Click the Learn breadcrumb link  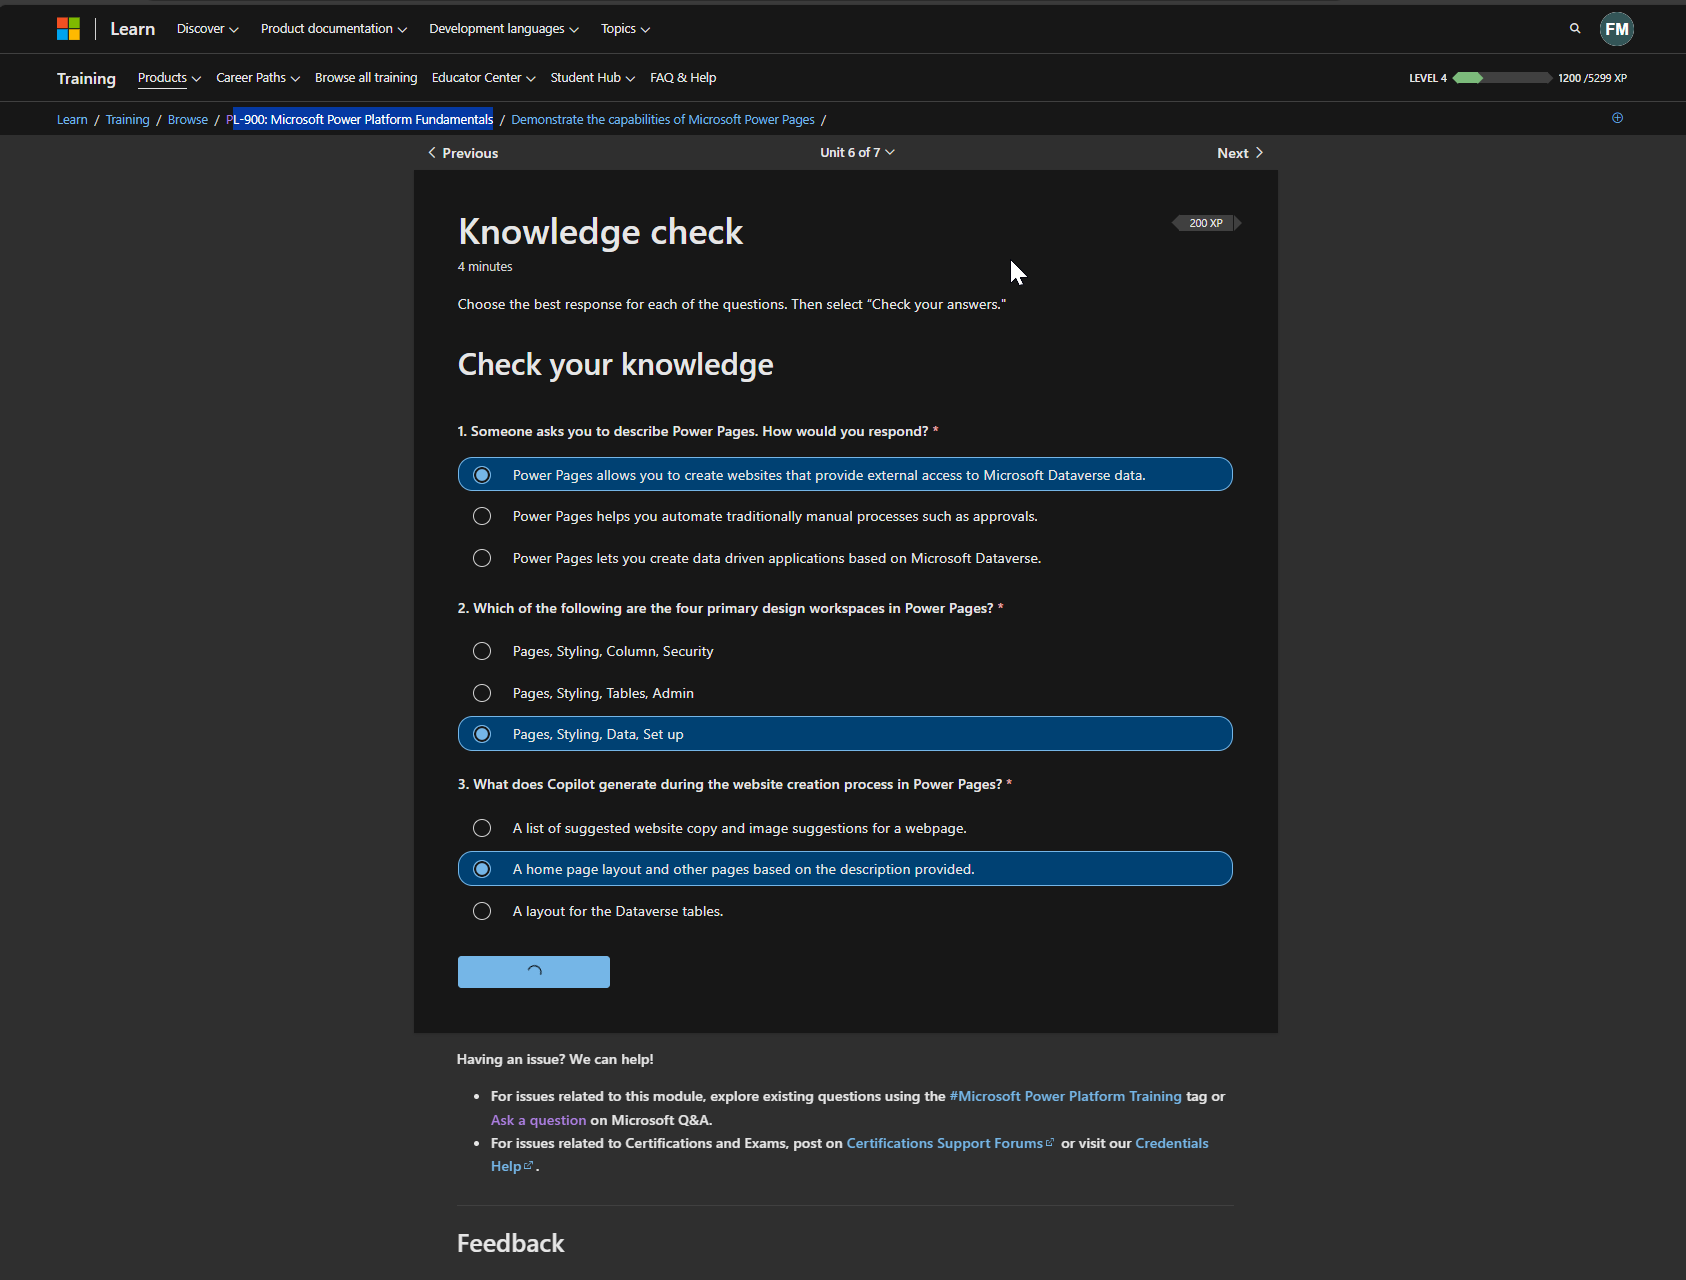point(72,119)
